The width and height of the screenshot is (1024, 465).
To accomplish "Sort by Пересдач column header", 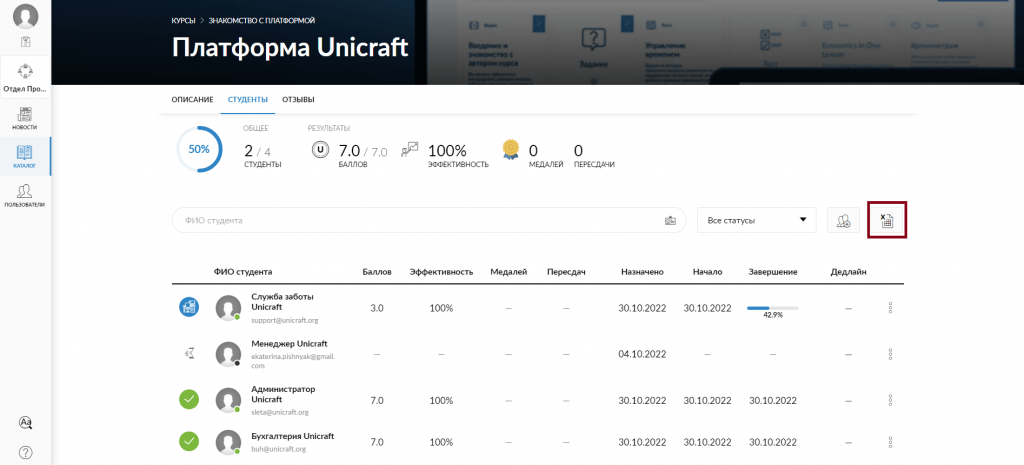I will (x=566, y=272).
